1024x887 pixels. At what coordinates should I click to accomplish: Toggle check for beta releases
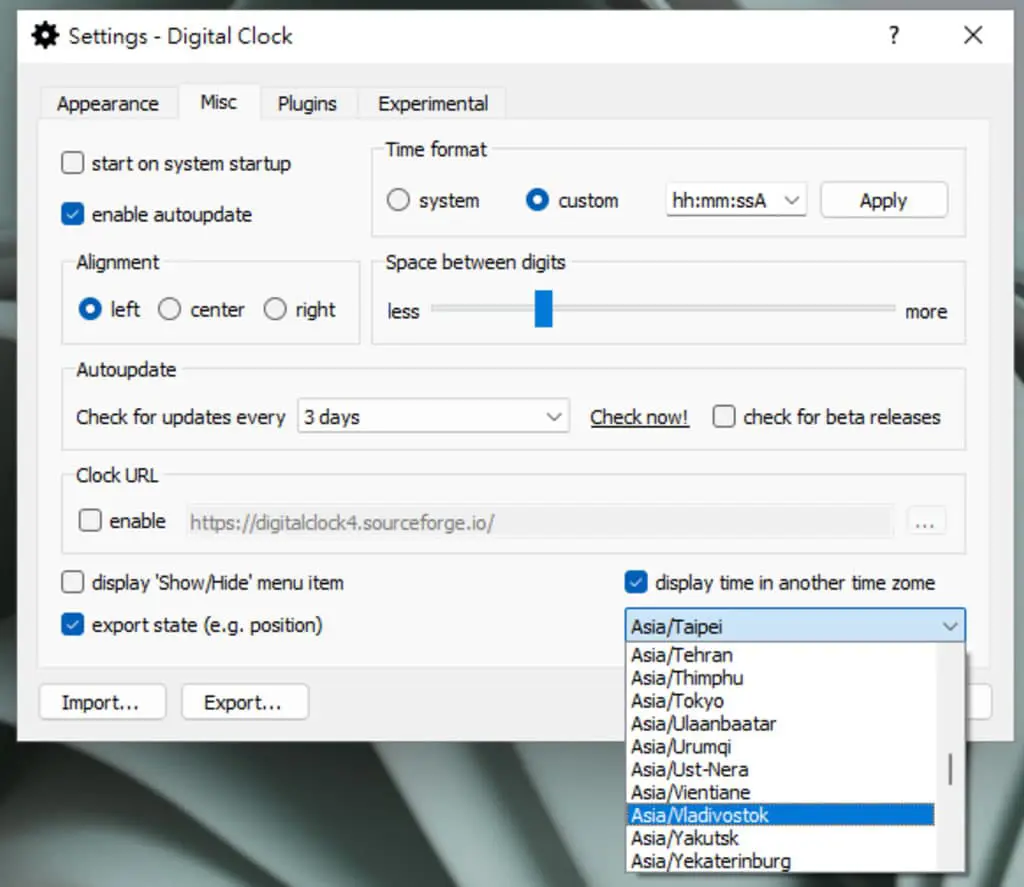[724, 417]
